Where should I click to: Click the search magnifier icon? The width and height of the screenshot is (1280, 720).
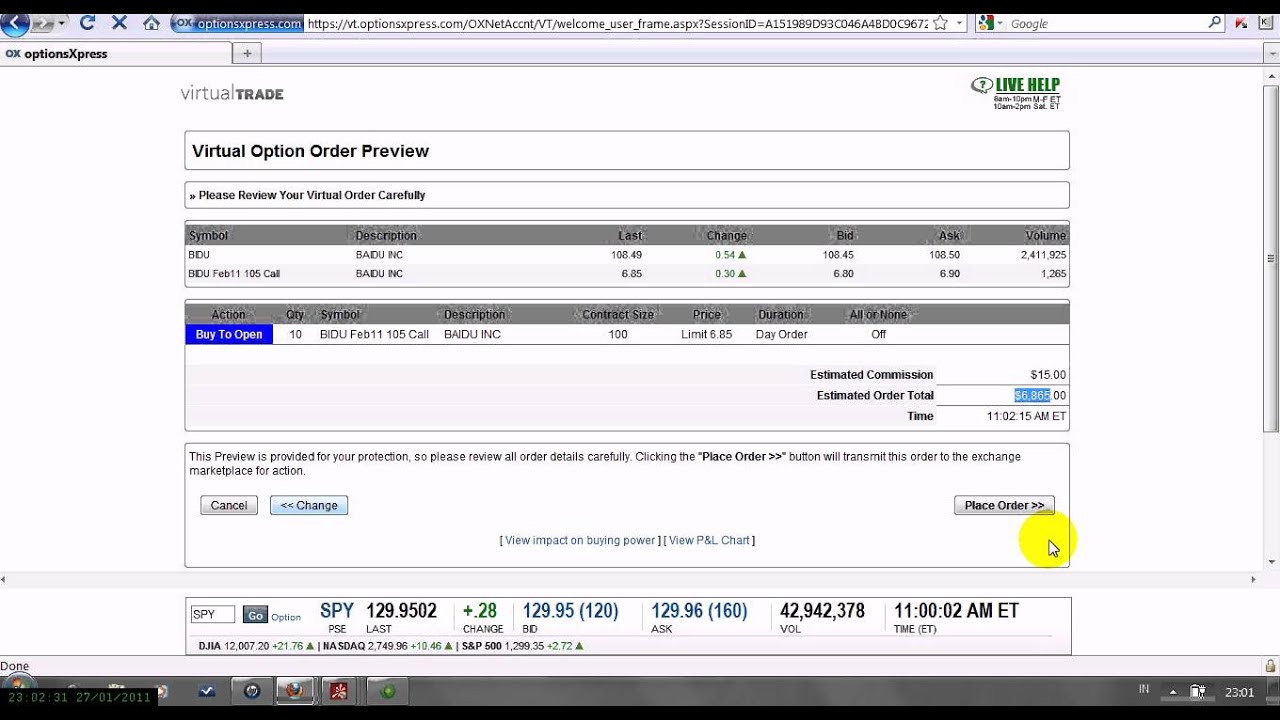point(1215,22)
